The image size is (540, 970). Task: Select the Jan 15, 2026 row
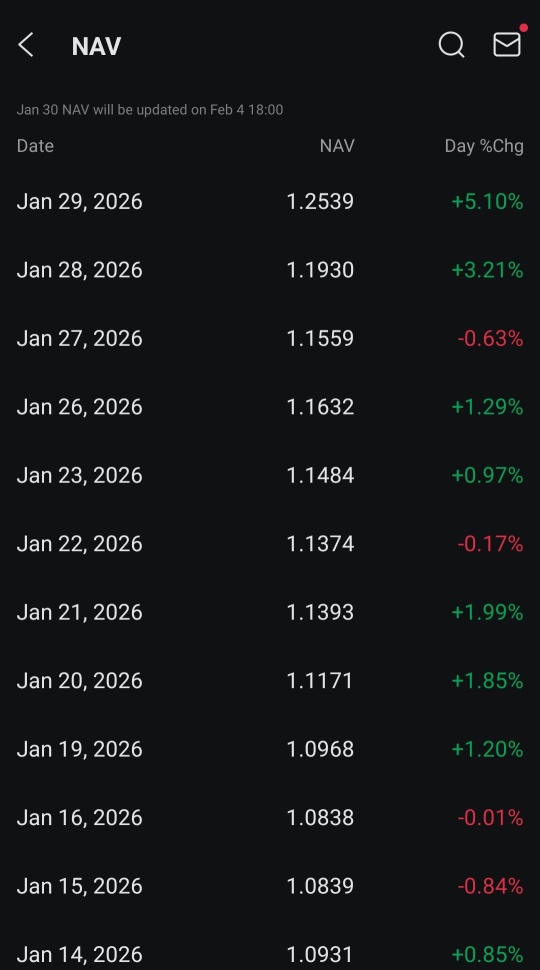coord(270,886)
